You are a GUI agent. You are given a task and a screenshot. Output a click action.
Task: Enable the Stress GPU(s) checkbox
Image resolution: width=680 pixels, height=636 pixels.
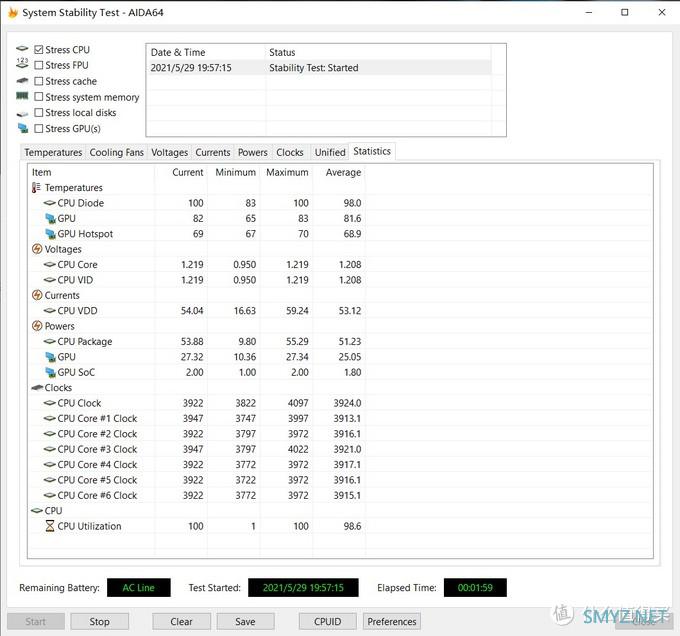pyautogui.click(x=39, y=128)
